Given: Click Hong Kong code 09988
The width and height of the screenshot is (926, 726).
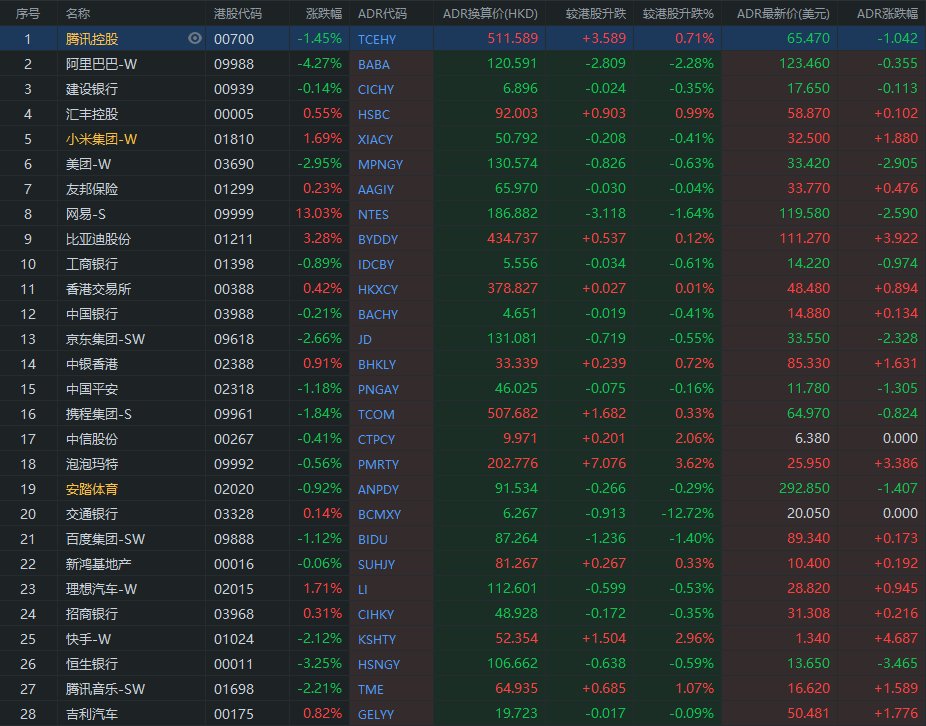Looking at the screenshot, I should coord(234,64).
